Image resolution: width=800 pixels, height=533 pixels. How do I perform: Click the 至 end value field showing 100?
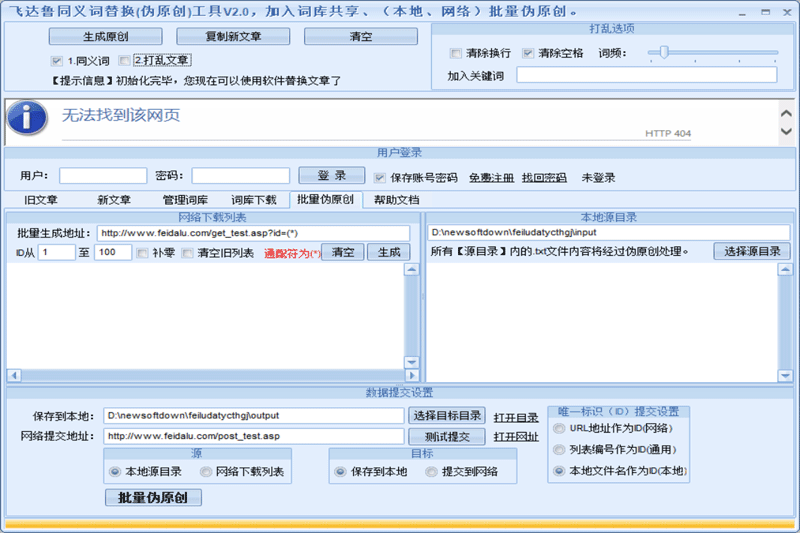point(113,252)
